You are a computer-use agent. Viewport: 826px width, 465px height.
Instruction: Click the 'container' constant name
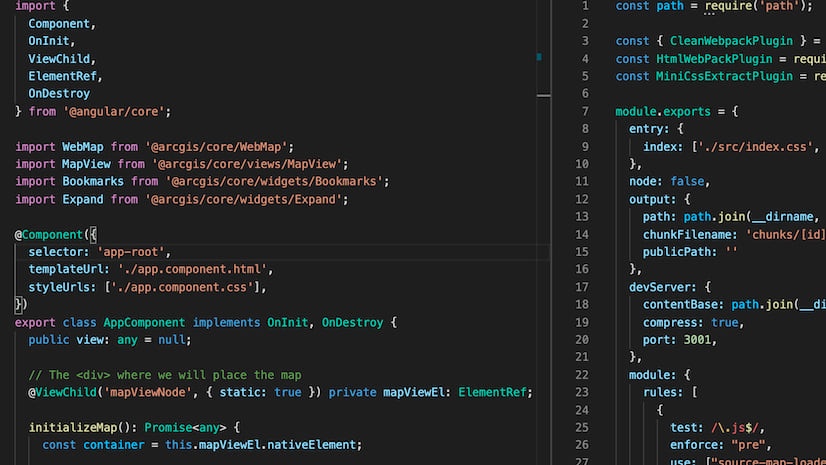[114, 446]
